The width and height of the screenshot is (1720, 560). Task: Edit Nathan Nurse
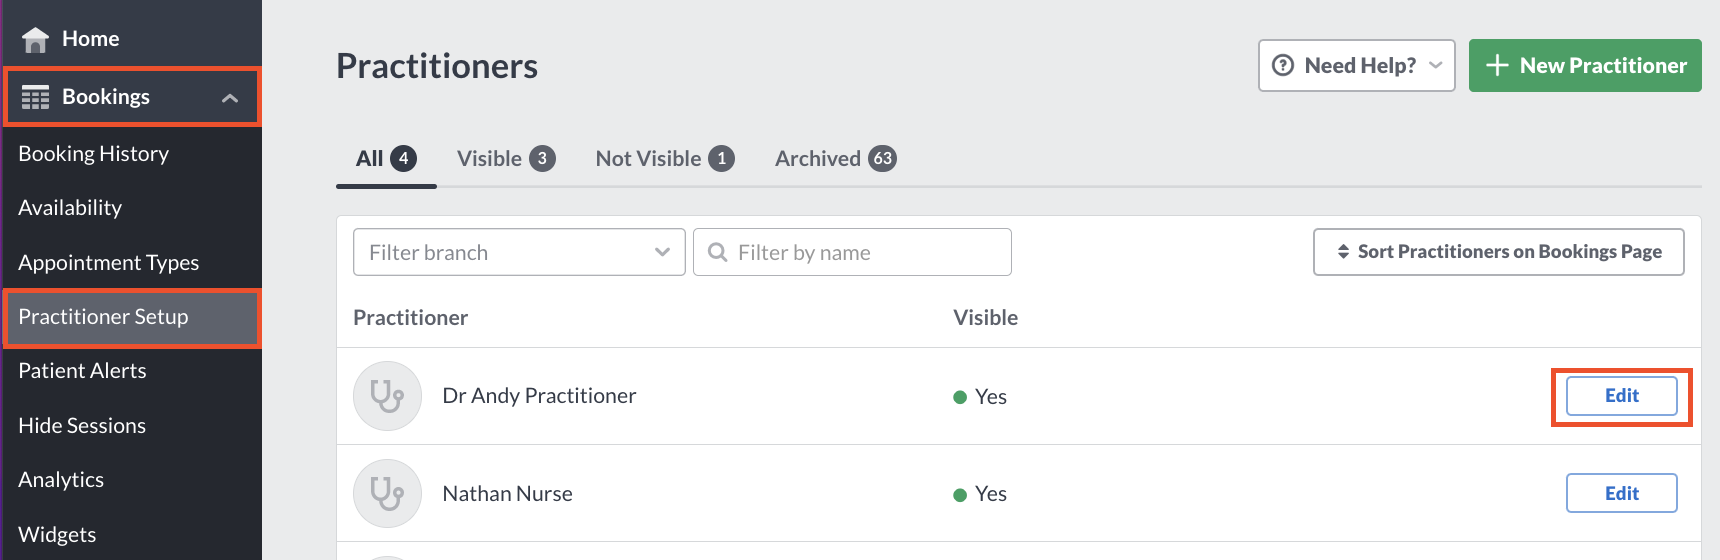[1621, 493]
